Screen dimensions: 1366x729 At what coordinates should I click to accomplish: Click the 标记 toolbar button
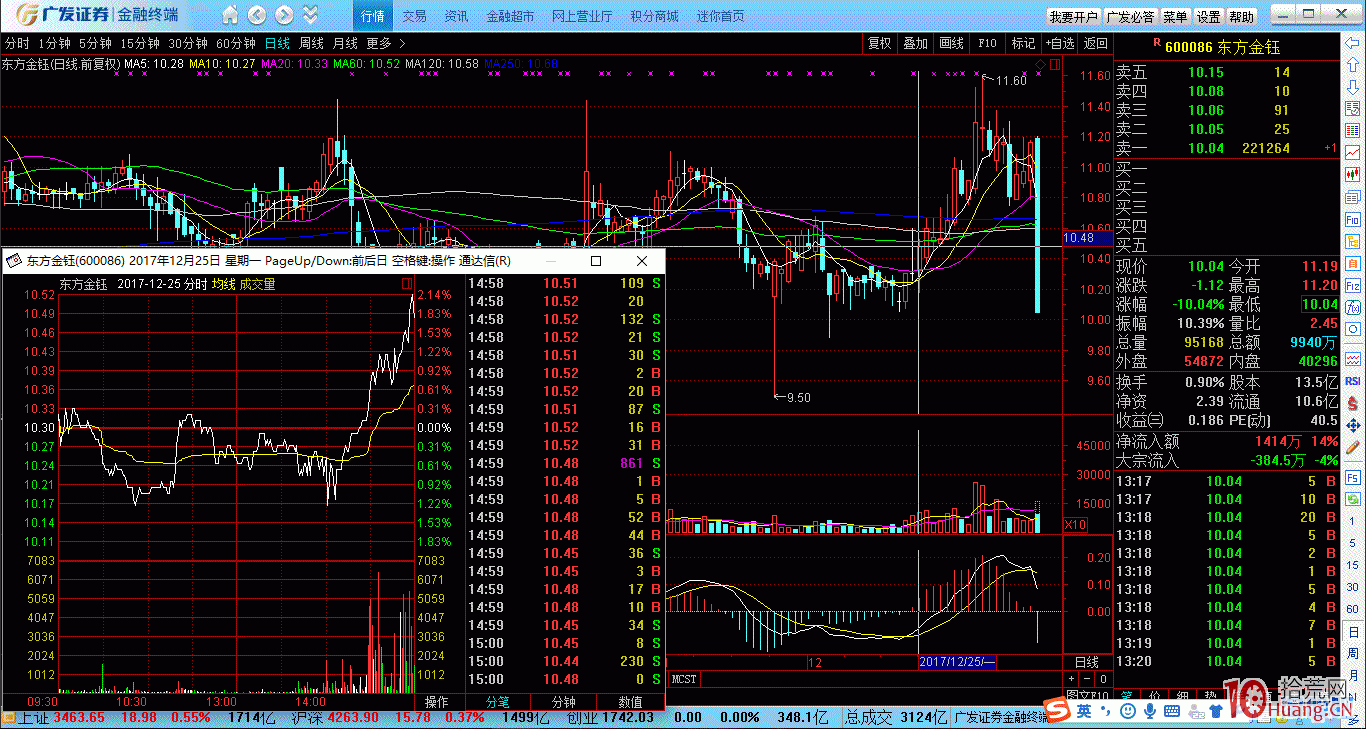coord(1023,43)
